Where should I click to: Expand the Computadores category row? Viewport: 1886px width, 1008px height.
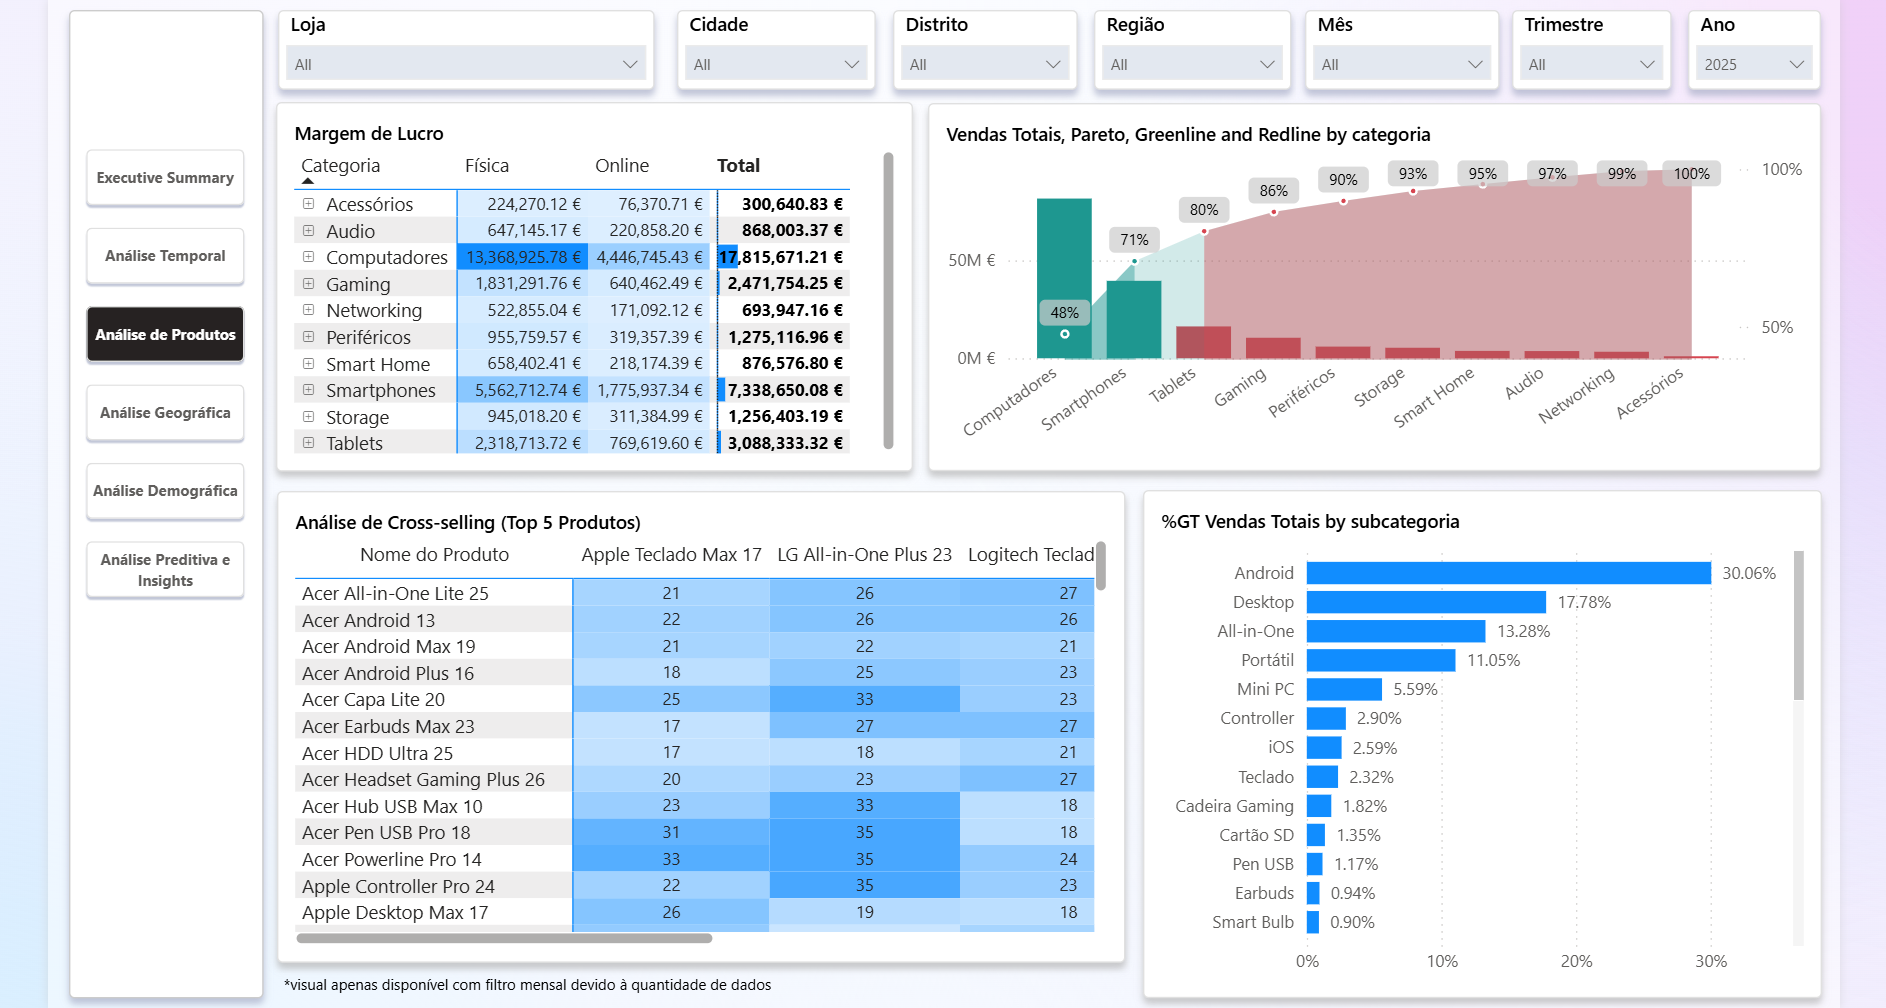pyautogui.click(x=308, y=257)
